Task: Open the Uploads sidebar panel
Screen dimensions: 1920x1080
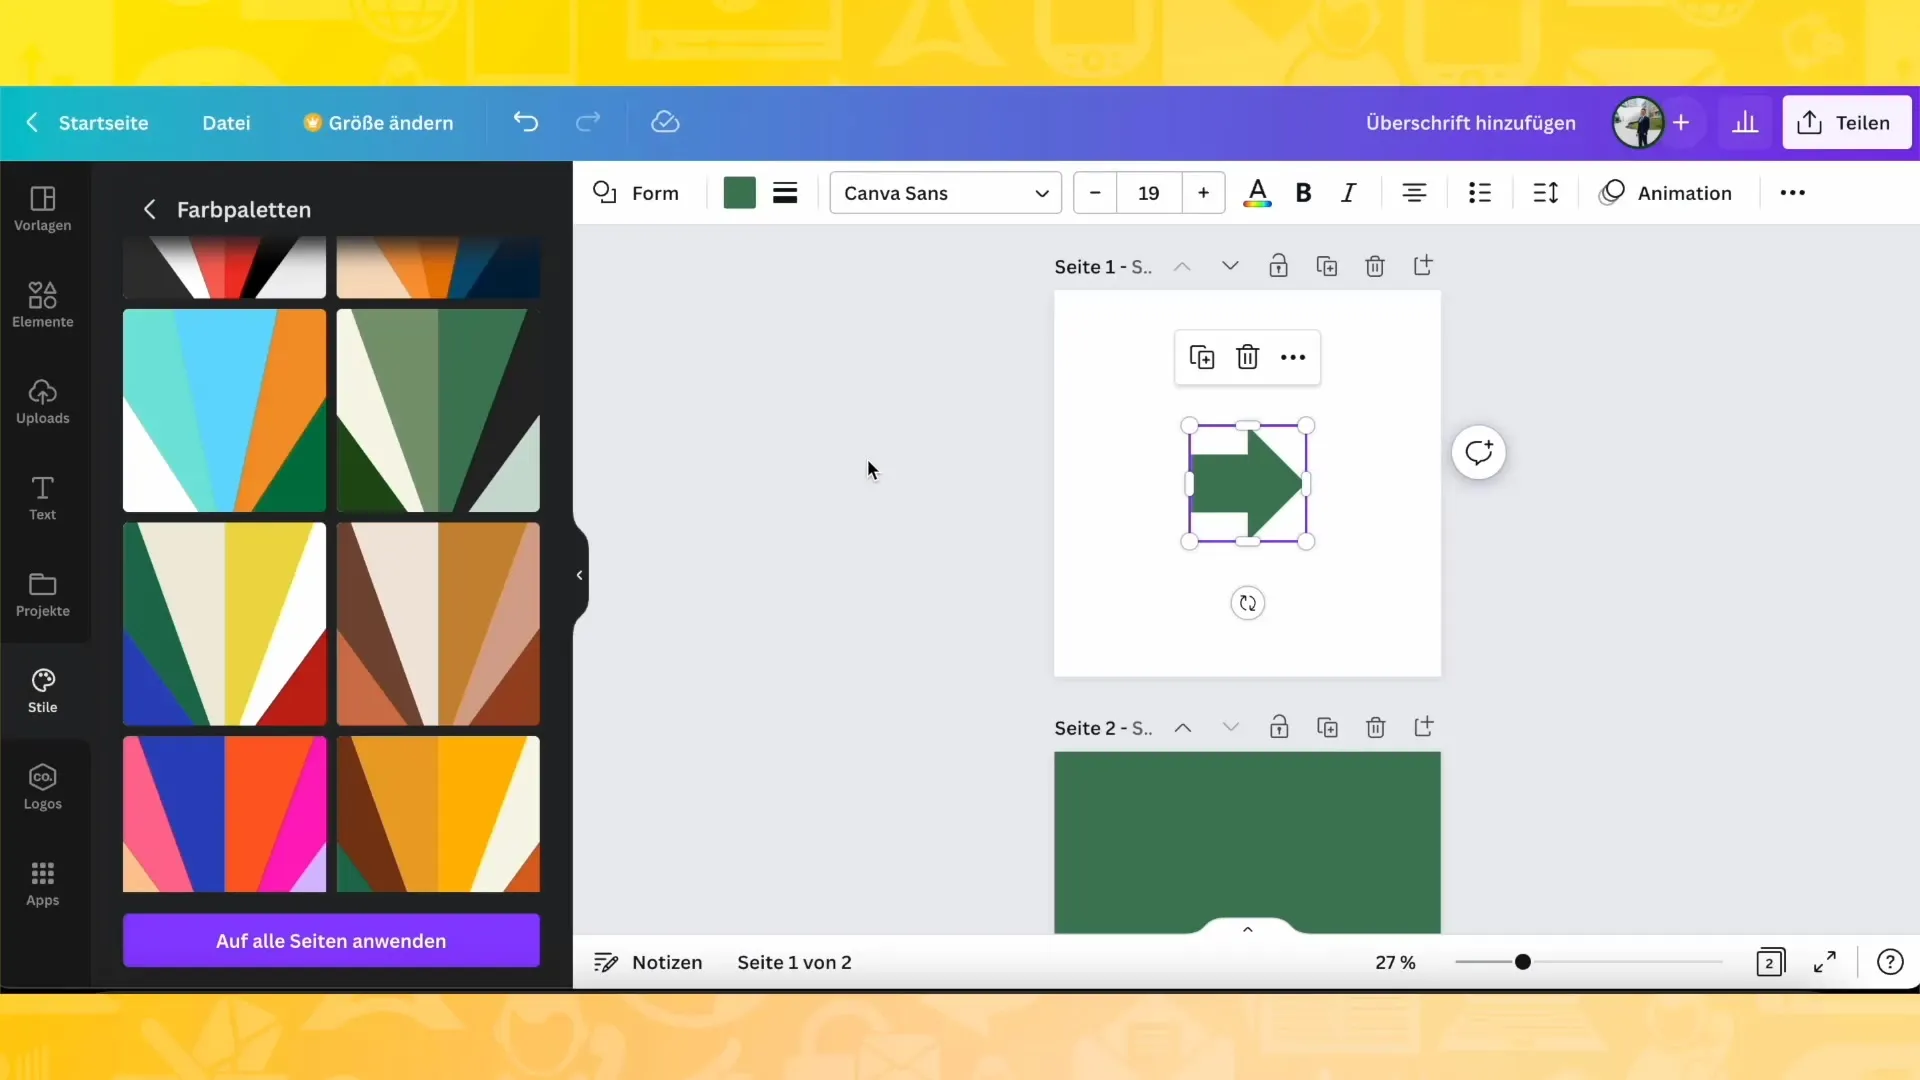Action: coord(42,402)
